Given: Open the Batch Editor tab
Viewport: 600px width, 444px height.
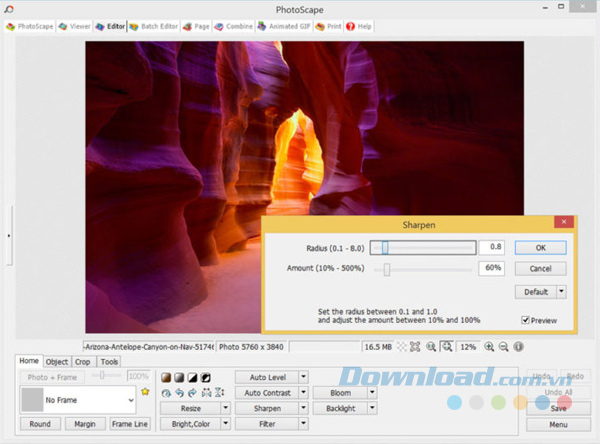Looking at the screenshot, I should 157,26.
